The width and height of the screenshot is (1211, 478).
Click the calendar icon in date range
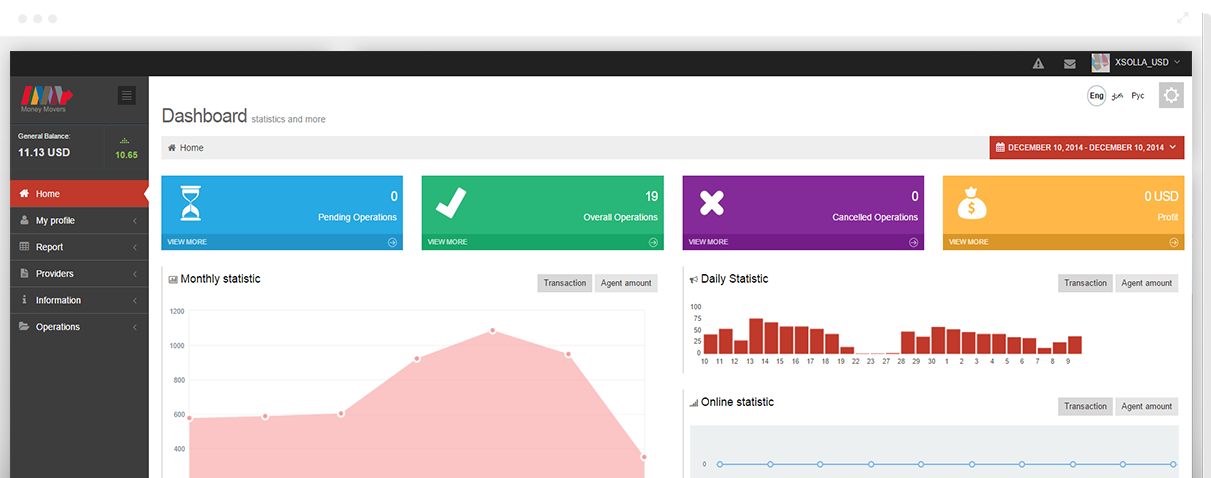click(x=1000, y=148)
